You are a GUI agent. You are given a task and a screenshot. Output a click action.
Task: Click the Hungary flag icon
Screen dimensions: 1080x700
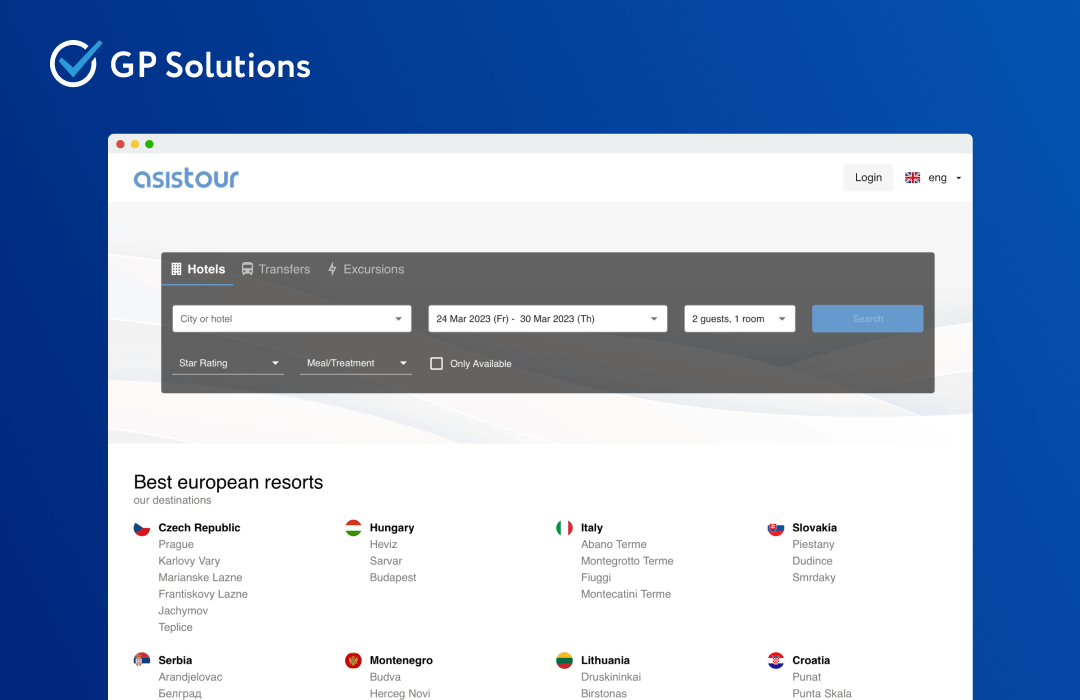(353, 528)
